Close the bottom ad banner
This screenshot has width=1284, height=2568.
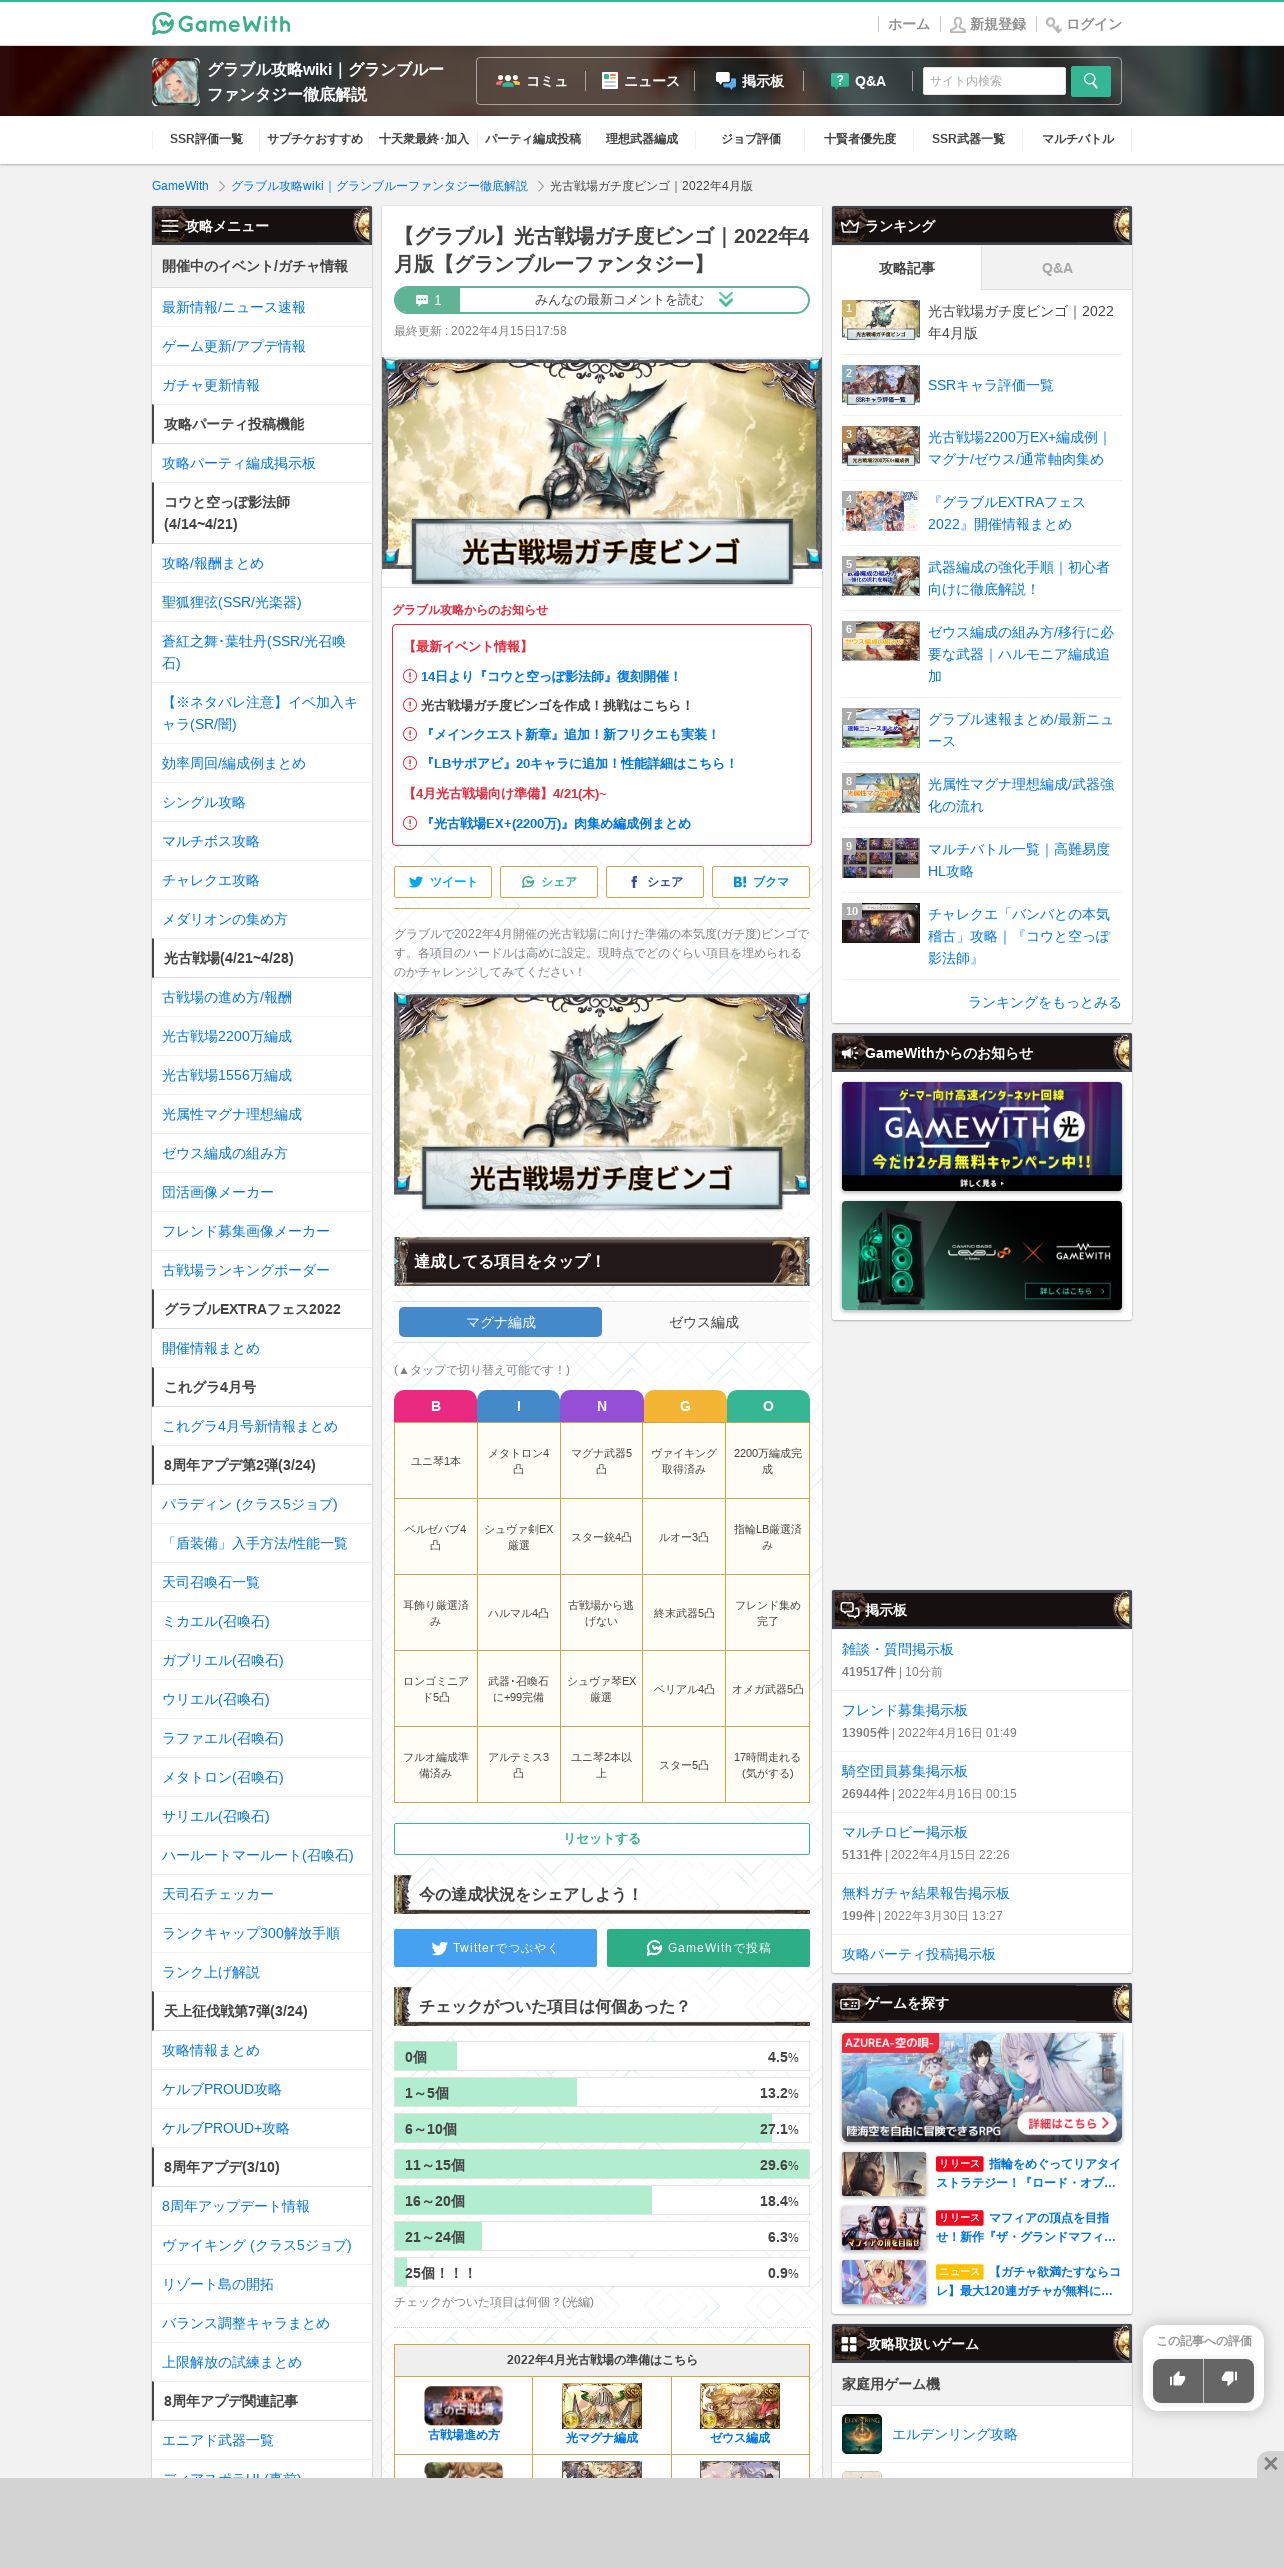[1270, 2464]
